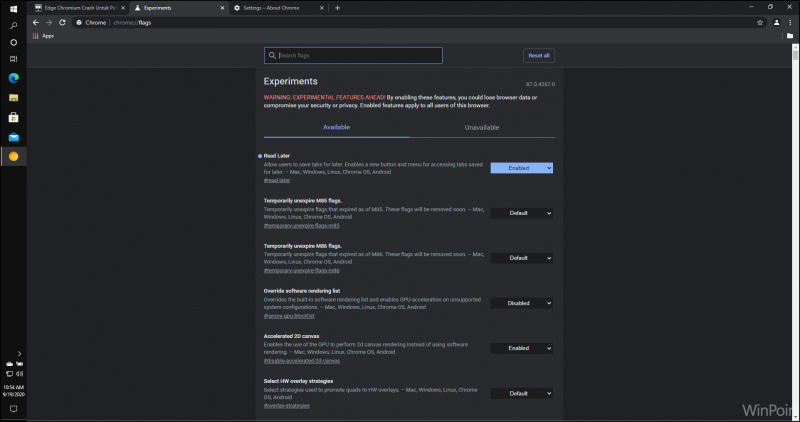
Task: Switch to the Experiments browser tab
Action: click(x=179, y=8)
